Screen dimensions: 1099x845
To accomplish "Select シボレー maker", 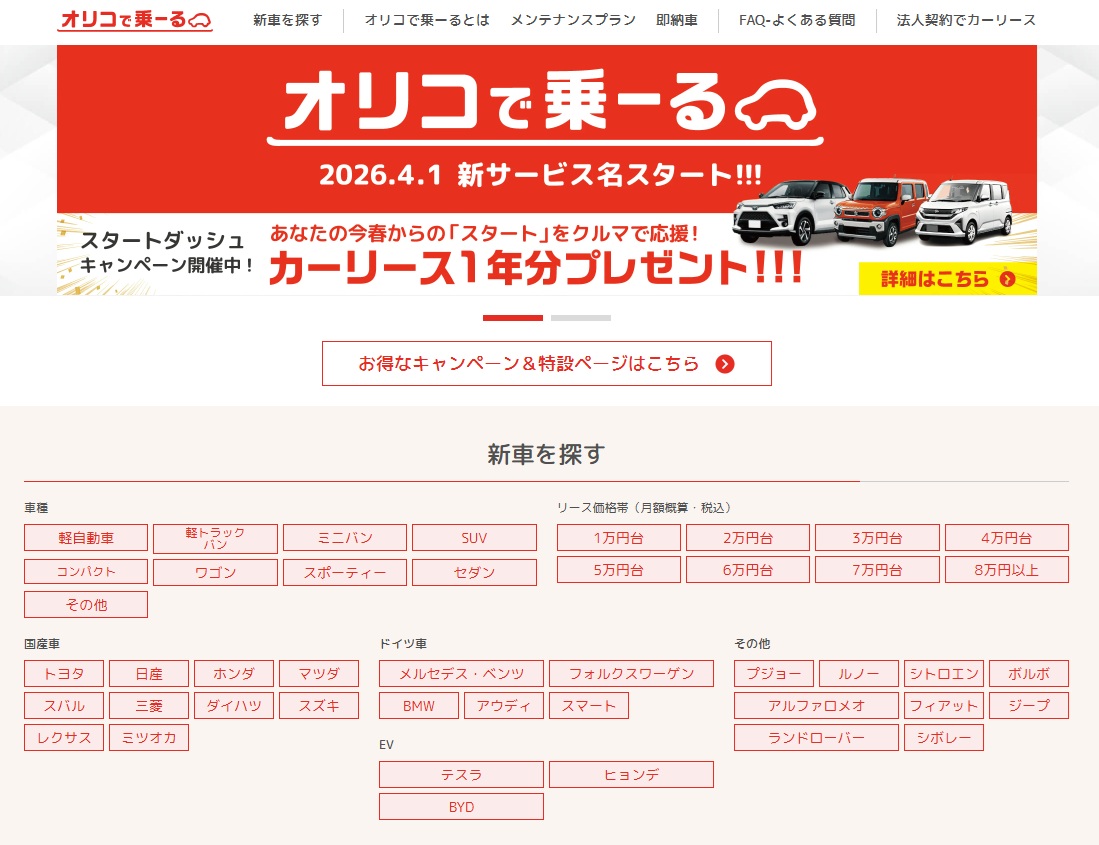I will (944, 738).
